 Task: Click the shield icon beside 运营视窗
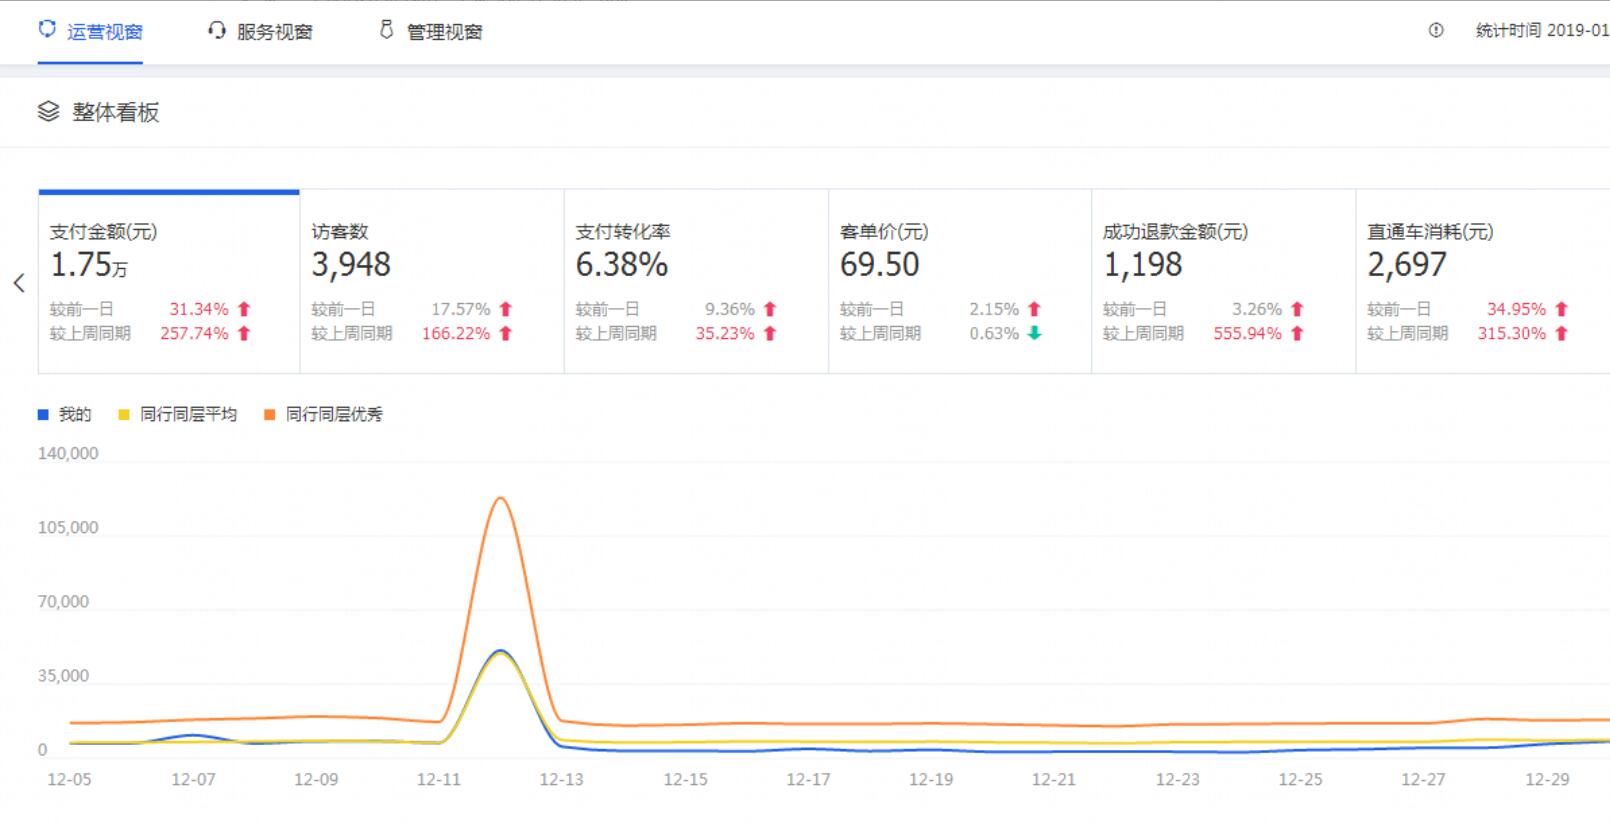[x=47, y=29]
